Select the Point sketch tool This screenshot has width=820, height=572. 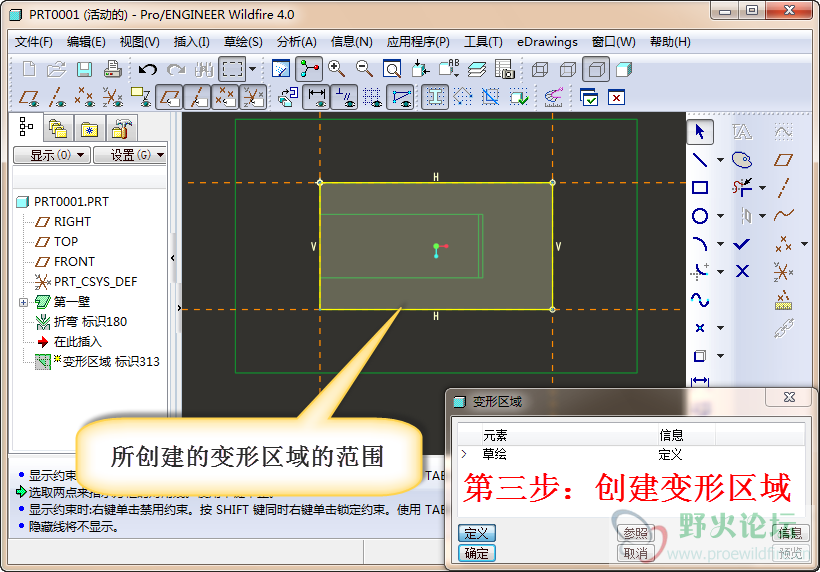700,328
